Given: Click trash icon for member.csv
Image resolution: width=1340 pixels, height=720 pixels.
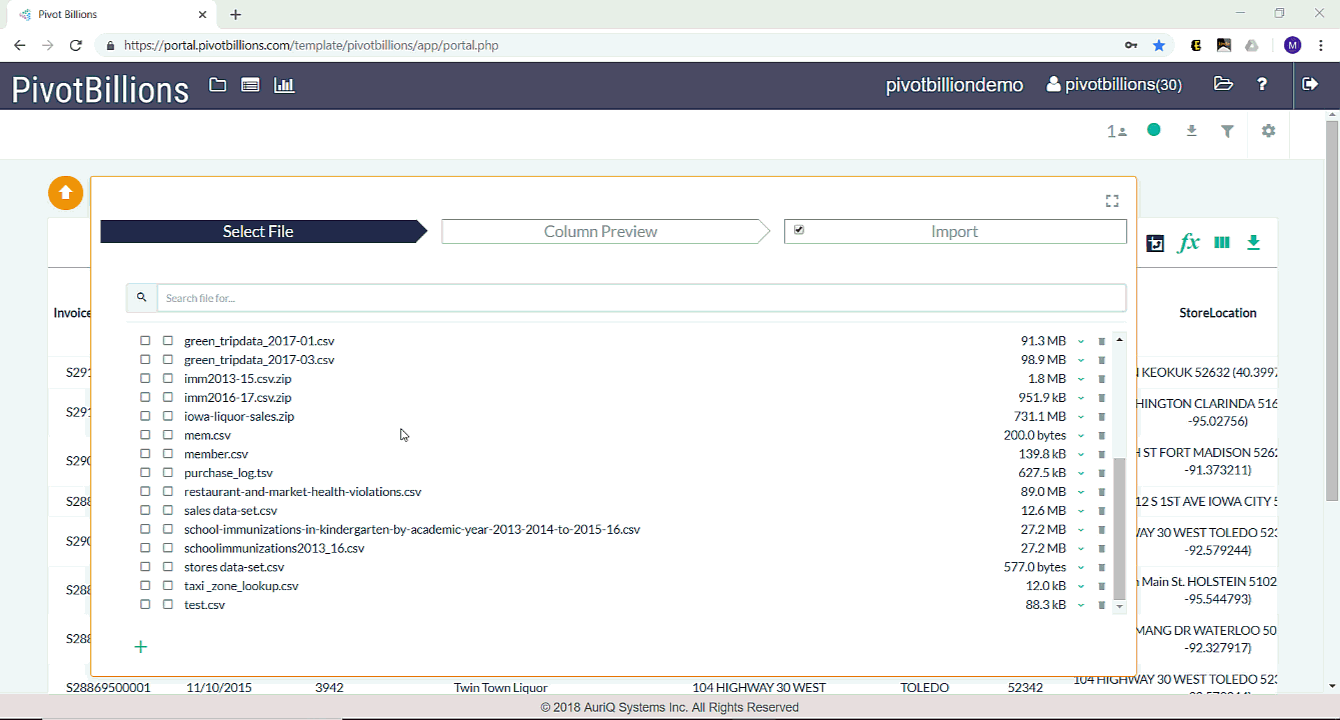Looking at the screenshot, I should [1101, 455].
